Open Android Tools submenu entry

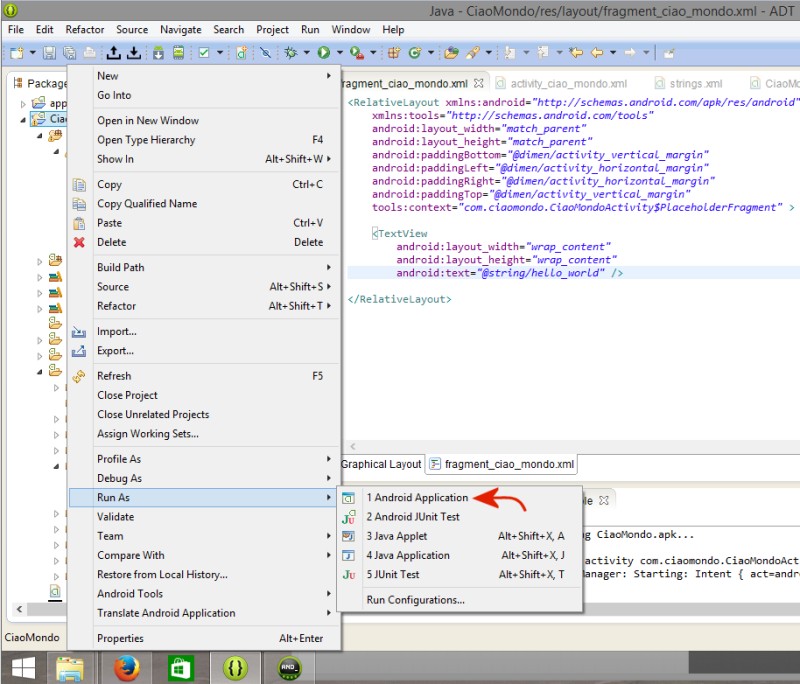pos(204,594)
